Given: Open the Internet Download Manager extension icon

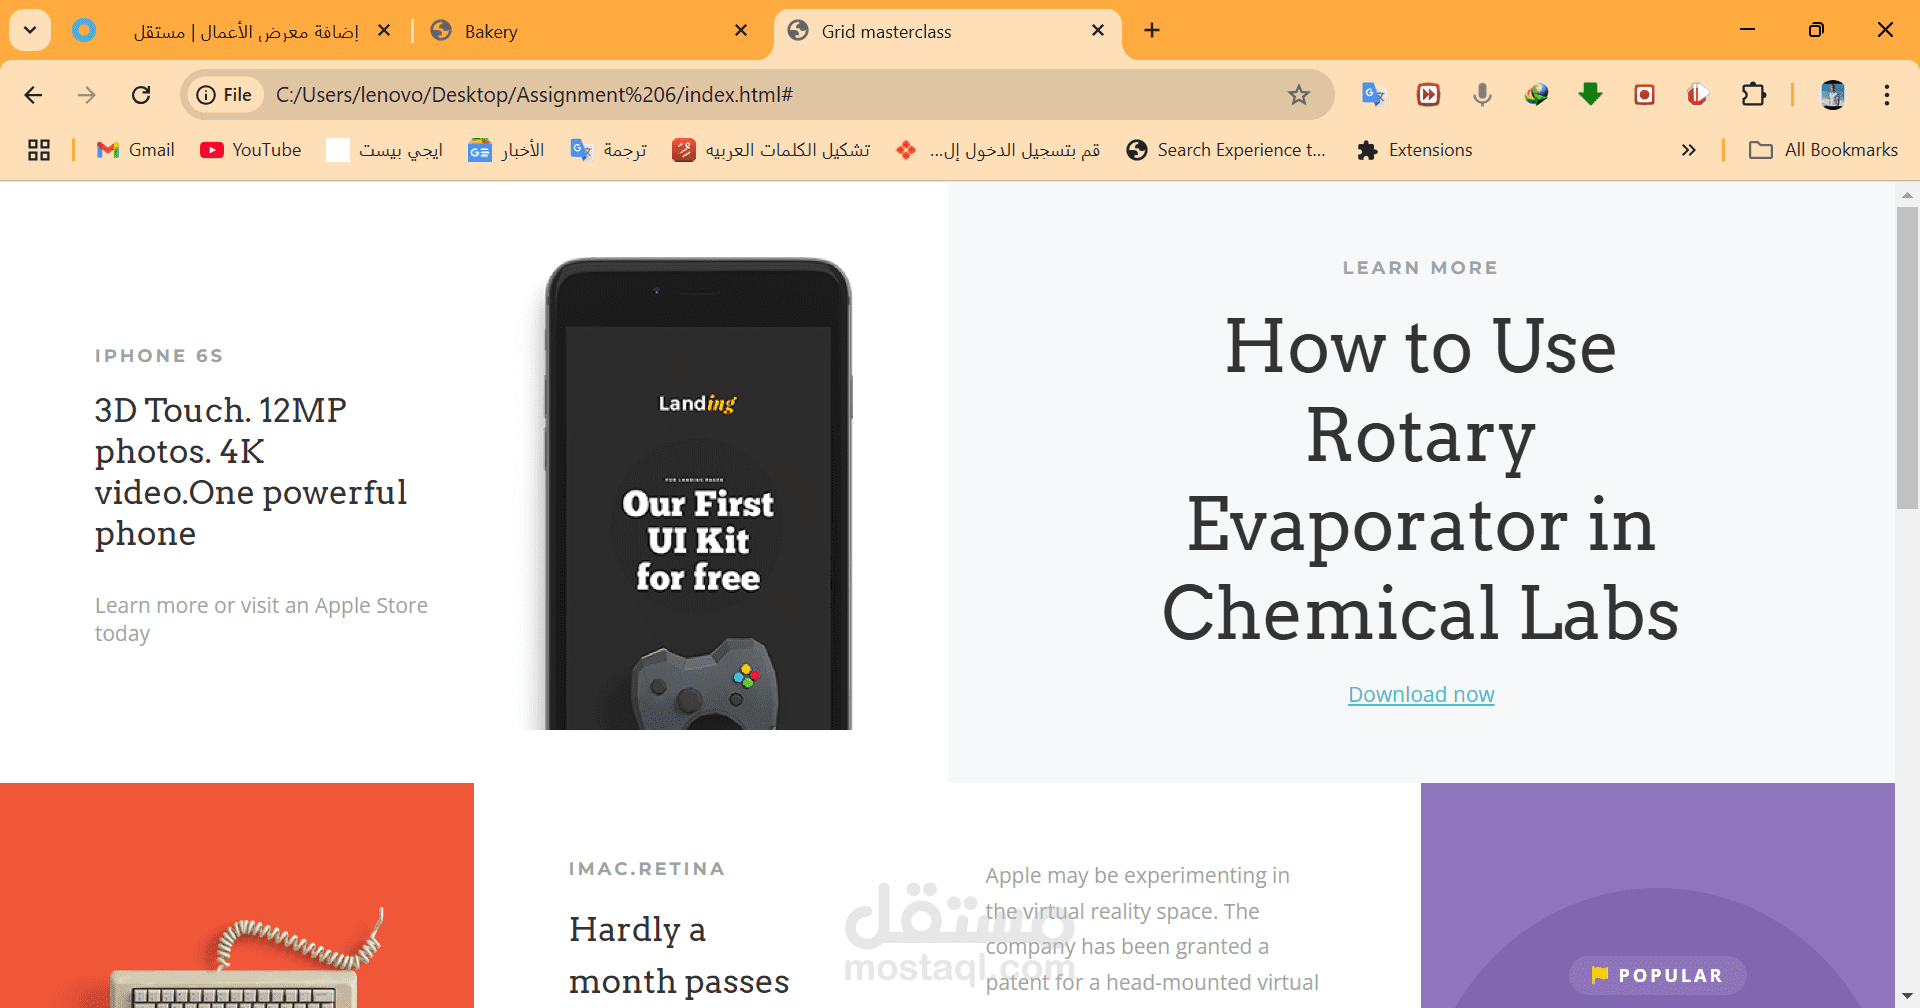Looking at the screenshot, I should (1536, 95).
